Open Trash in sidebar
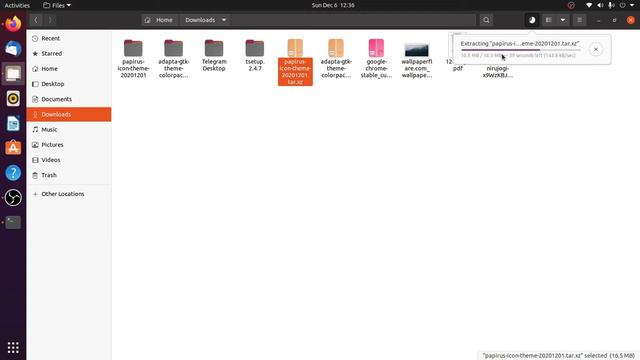 click(x=69, y=175)
